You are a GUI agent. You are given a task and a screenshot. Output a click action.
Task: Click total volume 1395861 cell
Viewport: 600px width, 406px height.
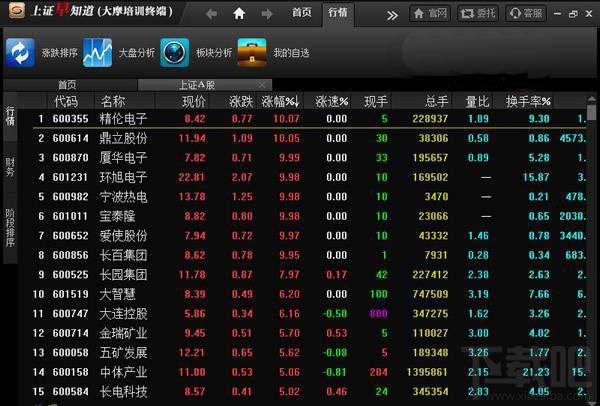click(x=427, y=372)
